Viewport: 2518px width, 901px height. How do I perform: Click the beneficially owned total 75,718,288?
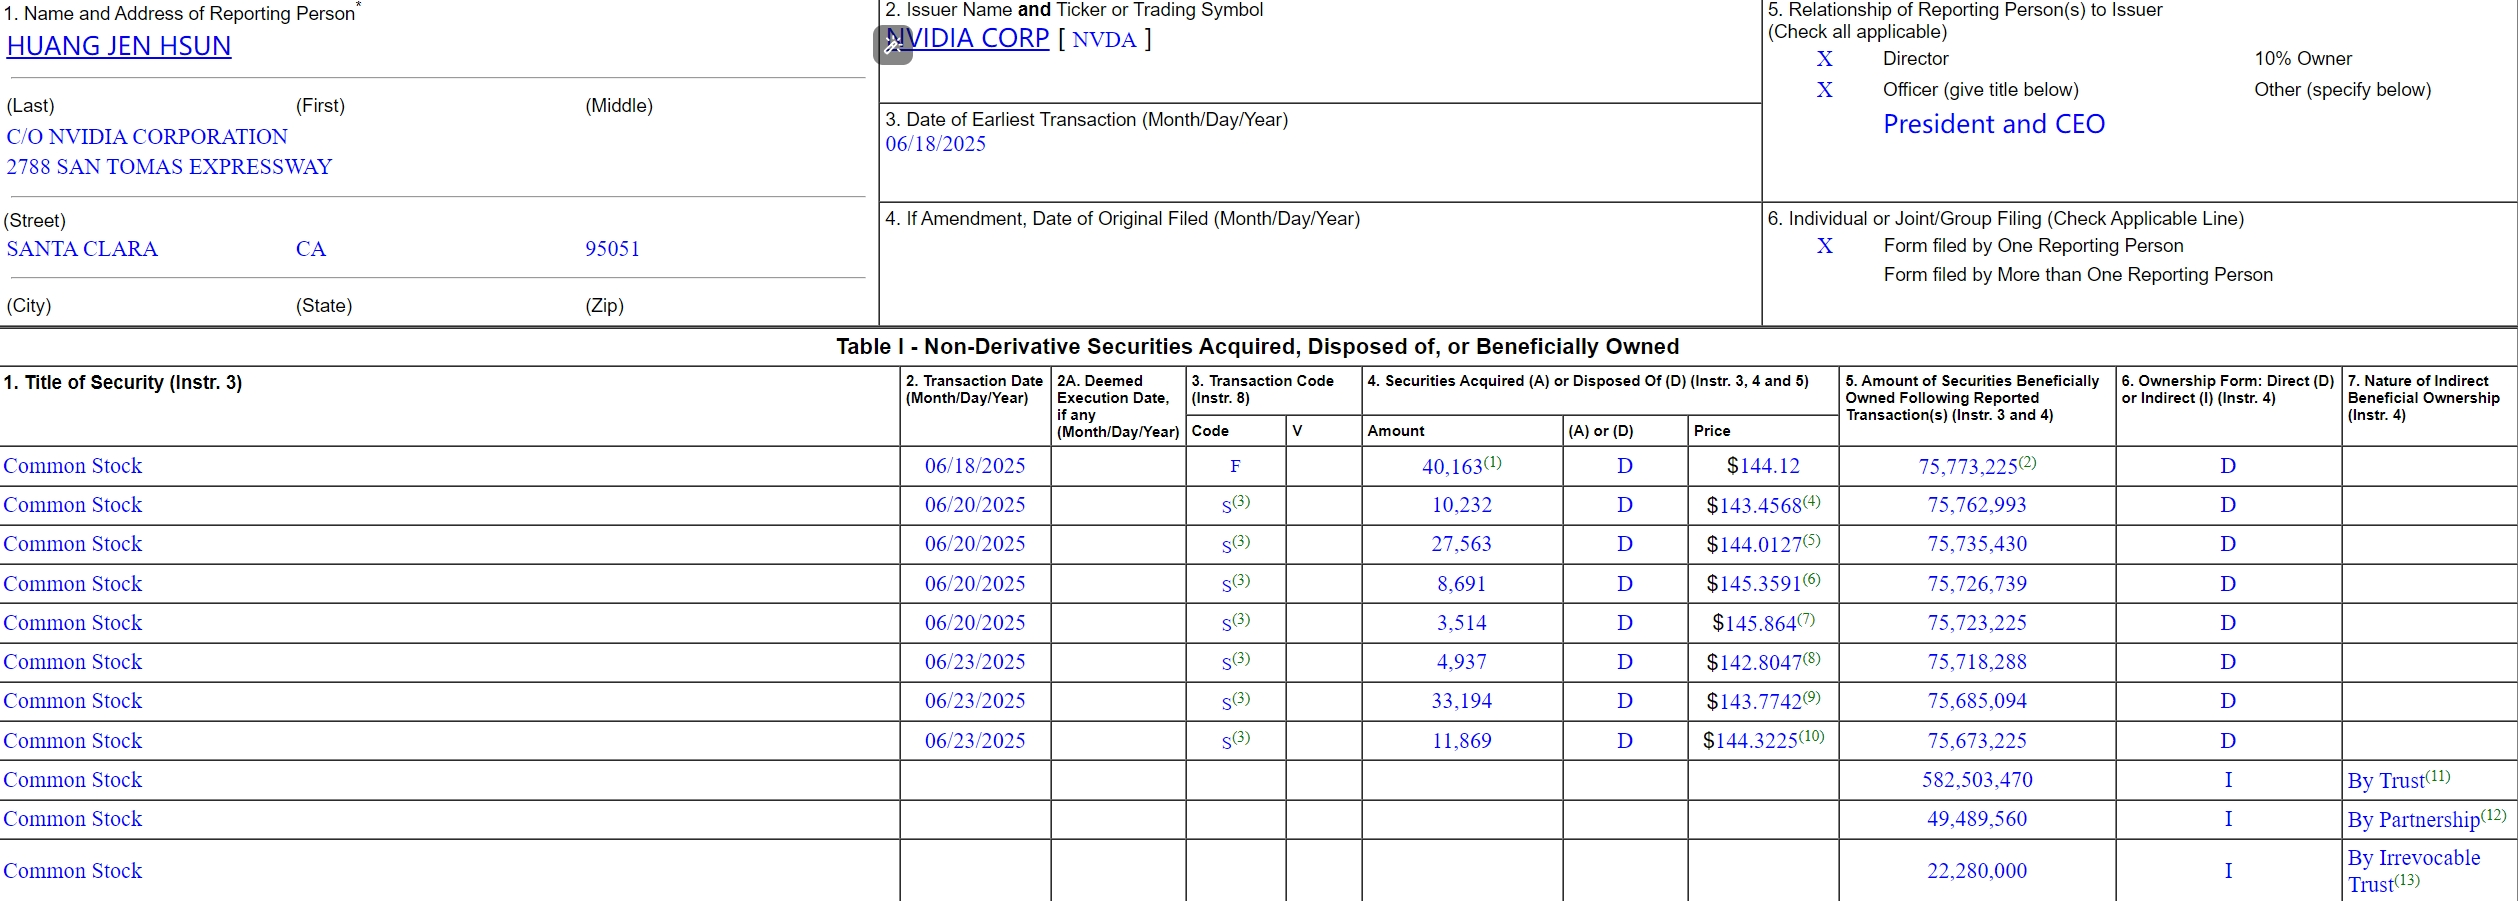pos(1977,662)
